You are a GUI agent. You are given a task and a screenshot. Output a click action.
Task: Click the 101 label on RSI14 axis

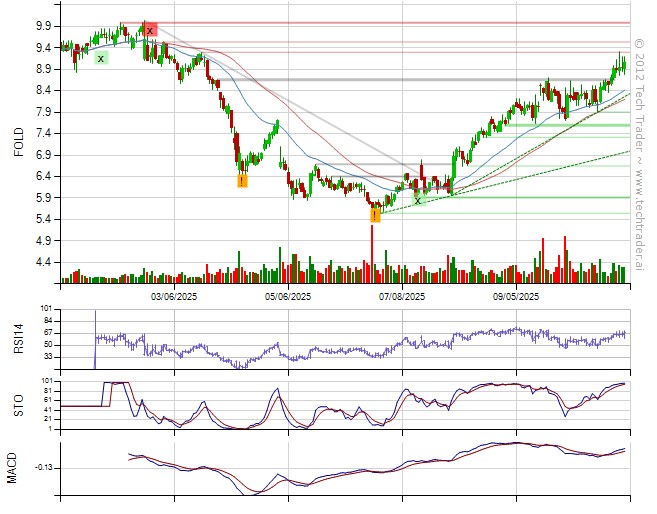pyautogui.click(x=46, y=309)
